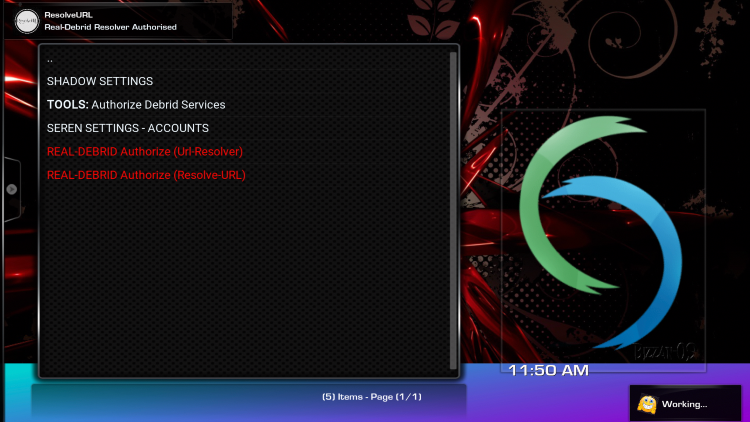
Task: Open the side menu arrow handle
Action: 12,189
